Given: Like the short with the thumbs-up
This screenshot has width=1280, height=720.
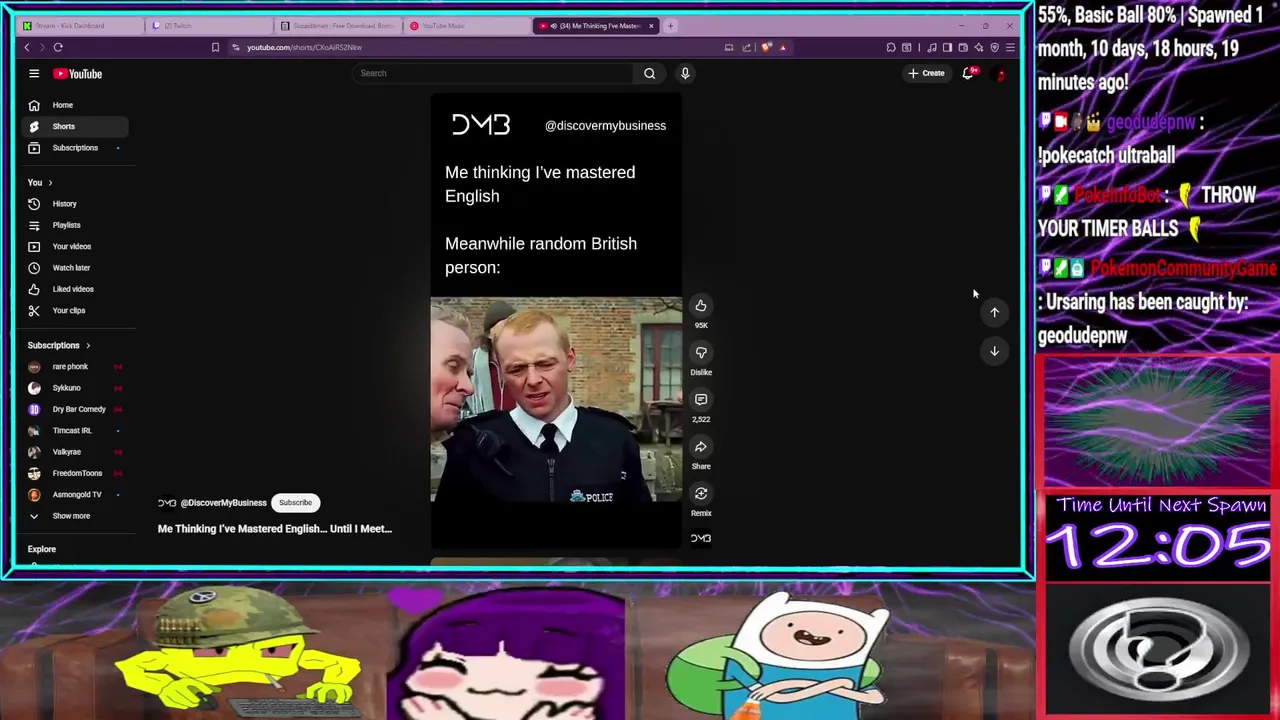Looking at the screenshot, I should (701, 306).
